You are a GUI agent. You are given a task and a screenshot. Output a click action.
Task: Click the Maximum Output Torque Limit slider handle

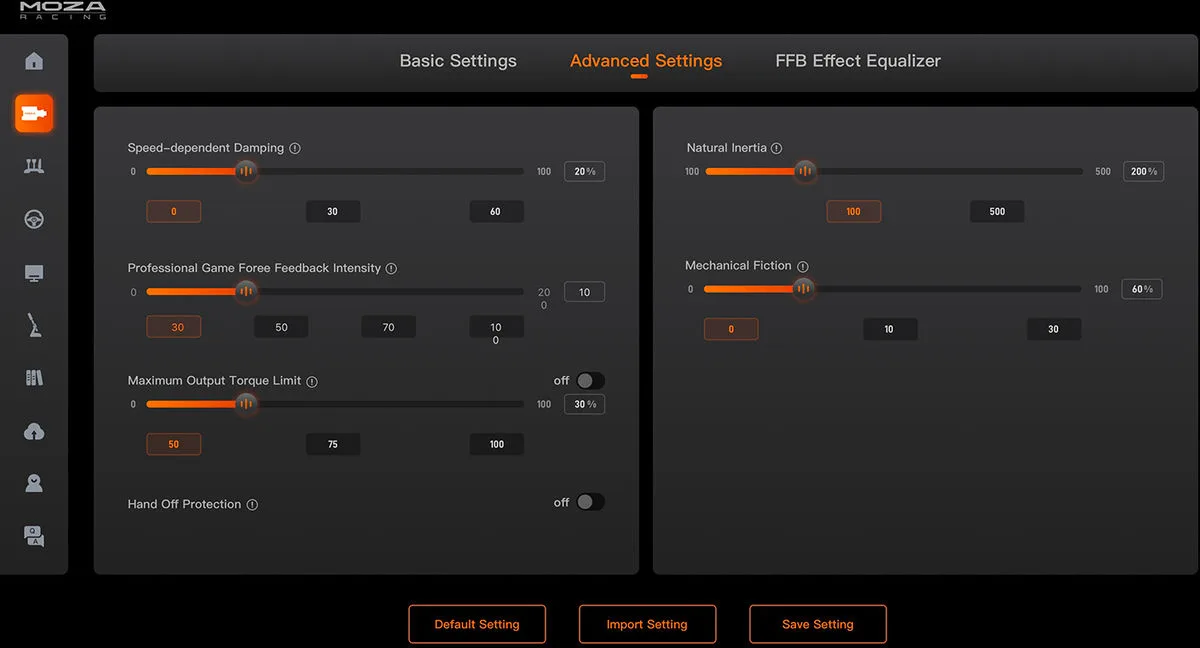246,404
